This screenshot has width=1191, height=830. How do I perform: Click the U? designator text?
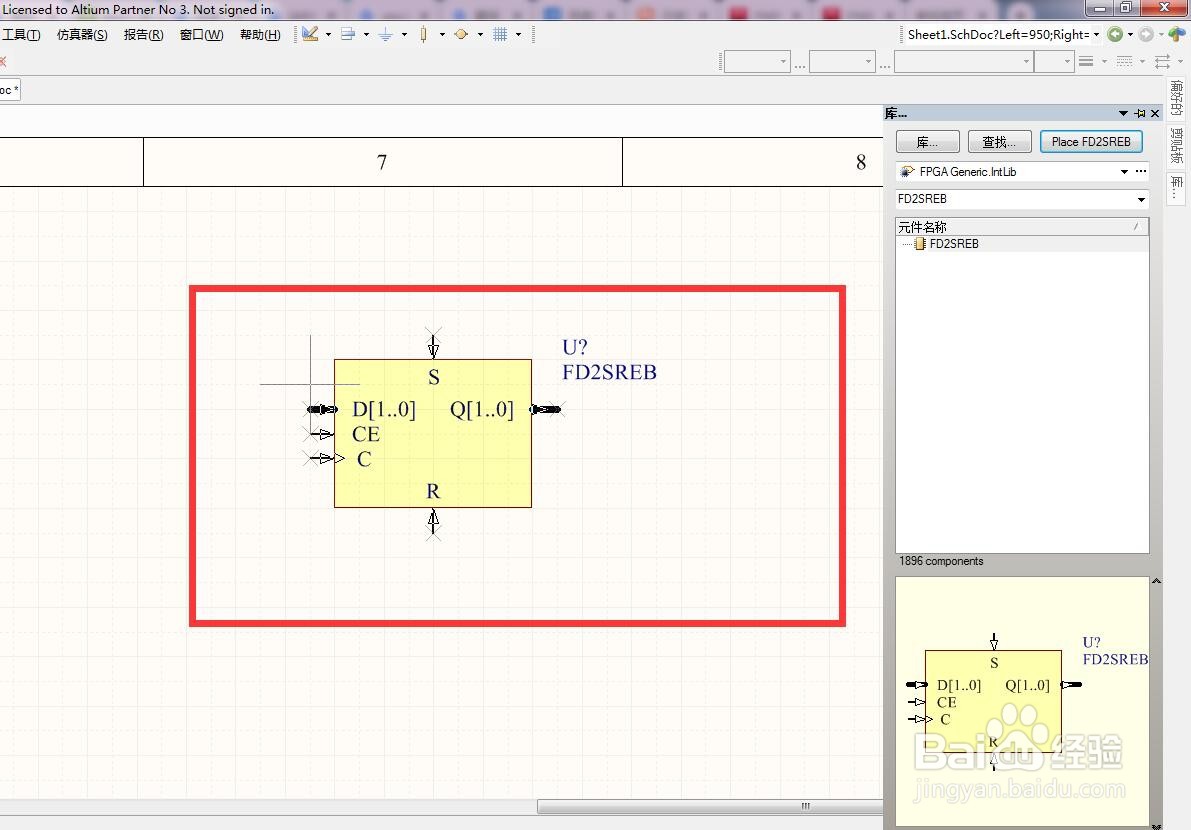(x=575, y=347)
